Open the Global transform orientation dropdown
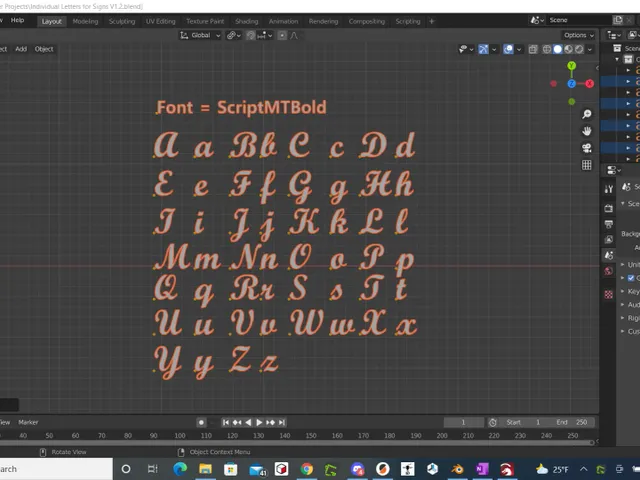The height and width of the screenshot is (480, 640). pos(200,36)
